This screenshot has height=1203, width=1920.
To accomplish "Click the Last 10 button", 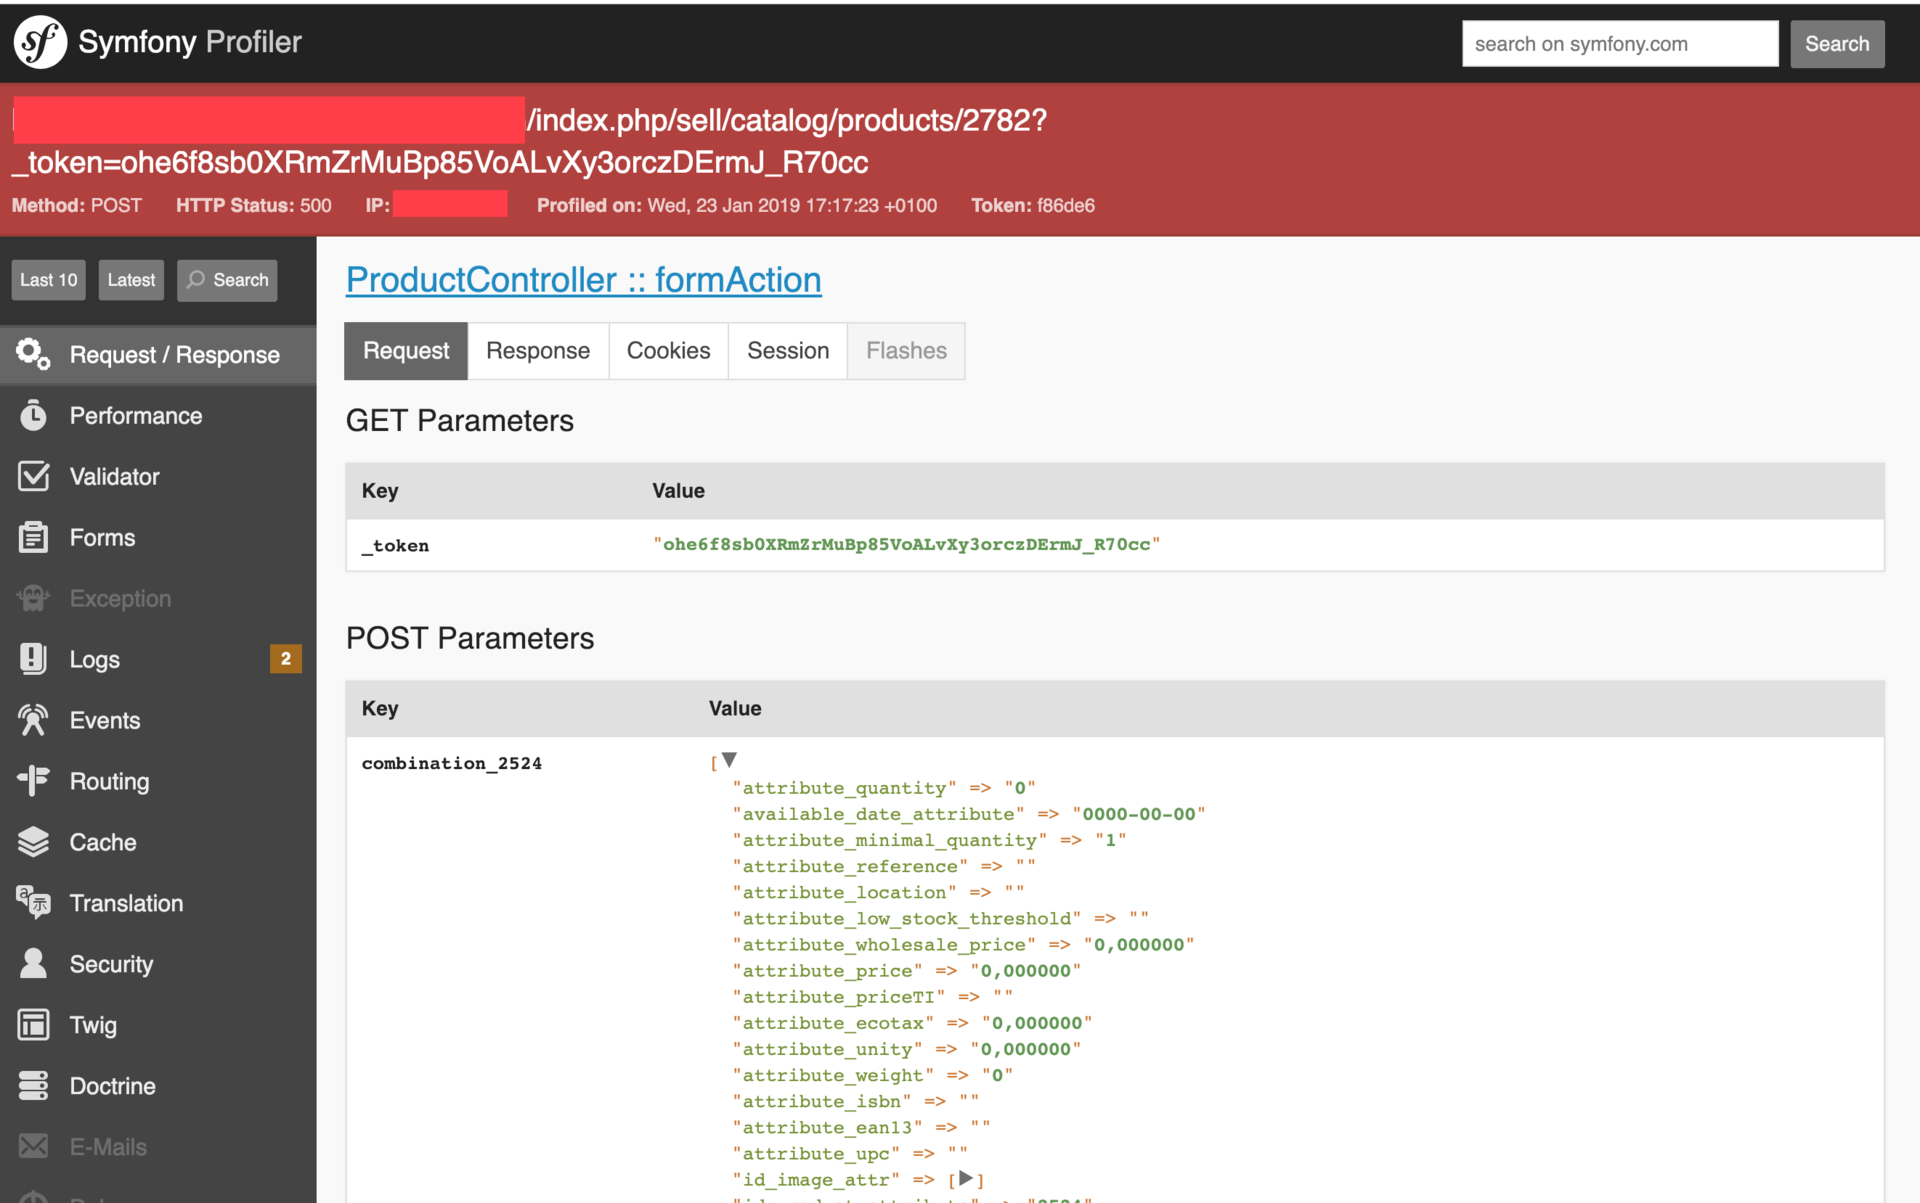I will tap(48, 280).
